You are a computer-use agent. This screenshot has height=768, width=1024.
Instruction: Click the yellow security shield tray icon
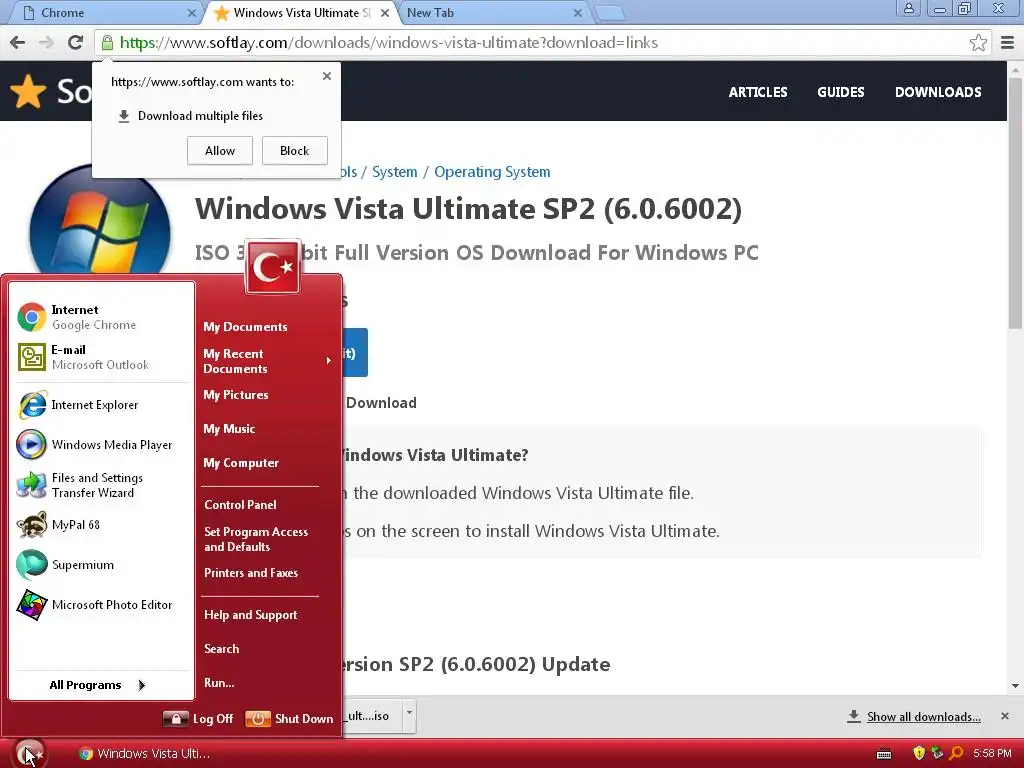[x=919, y=754]
